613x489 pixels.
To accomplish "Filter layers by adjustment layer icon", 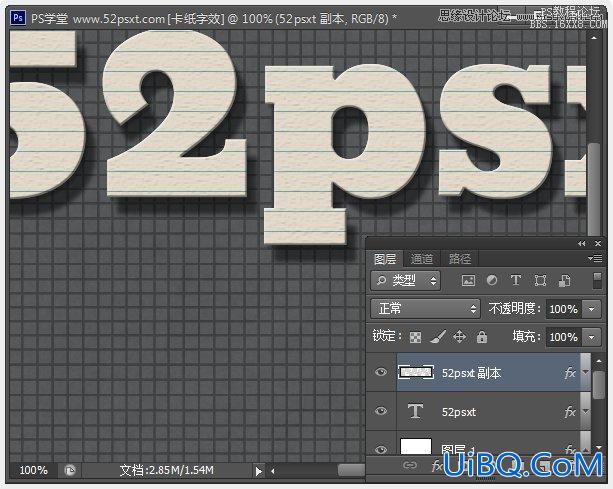I will (x=492, y=280).
